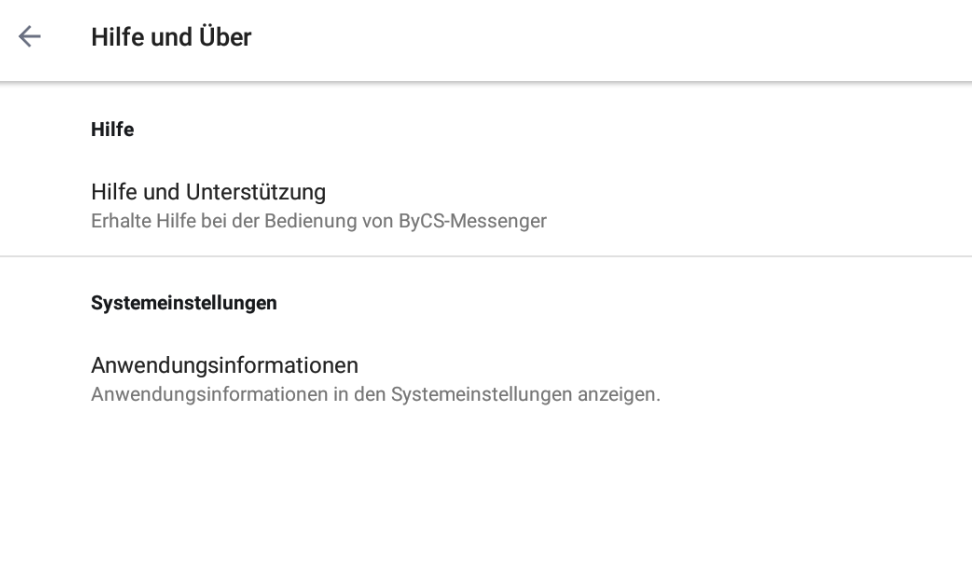Open the "Anwendungsinformationen" entry
972x570 pixels.
[x=224, y=365]
